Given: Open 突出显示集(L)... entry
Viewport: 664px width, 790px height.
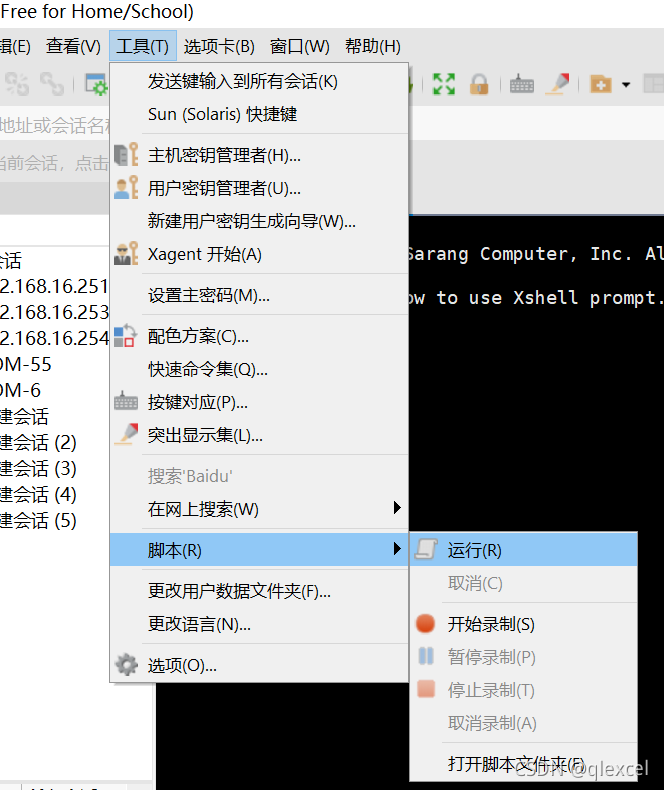Looking at the screenshot, I should click(x=259, y=435).
